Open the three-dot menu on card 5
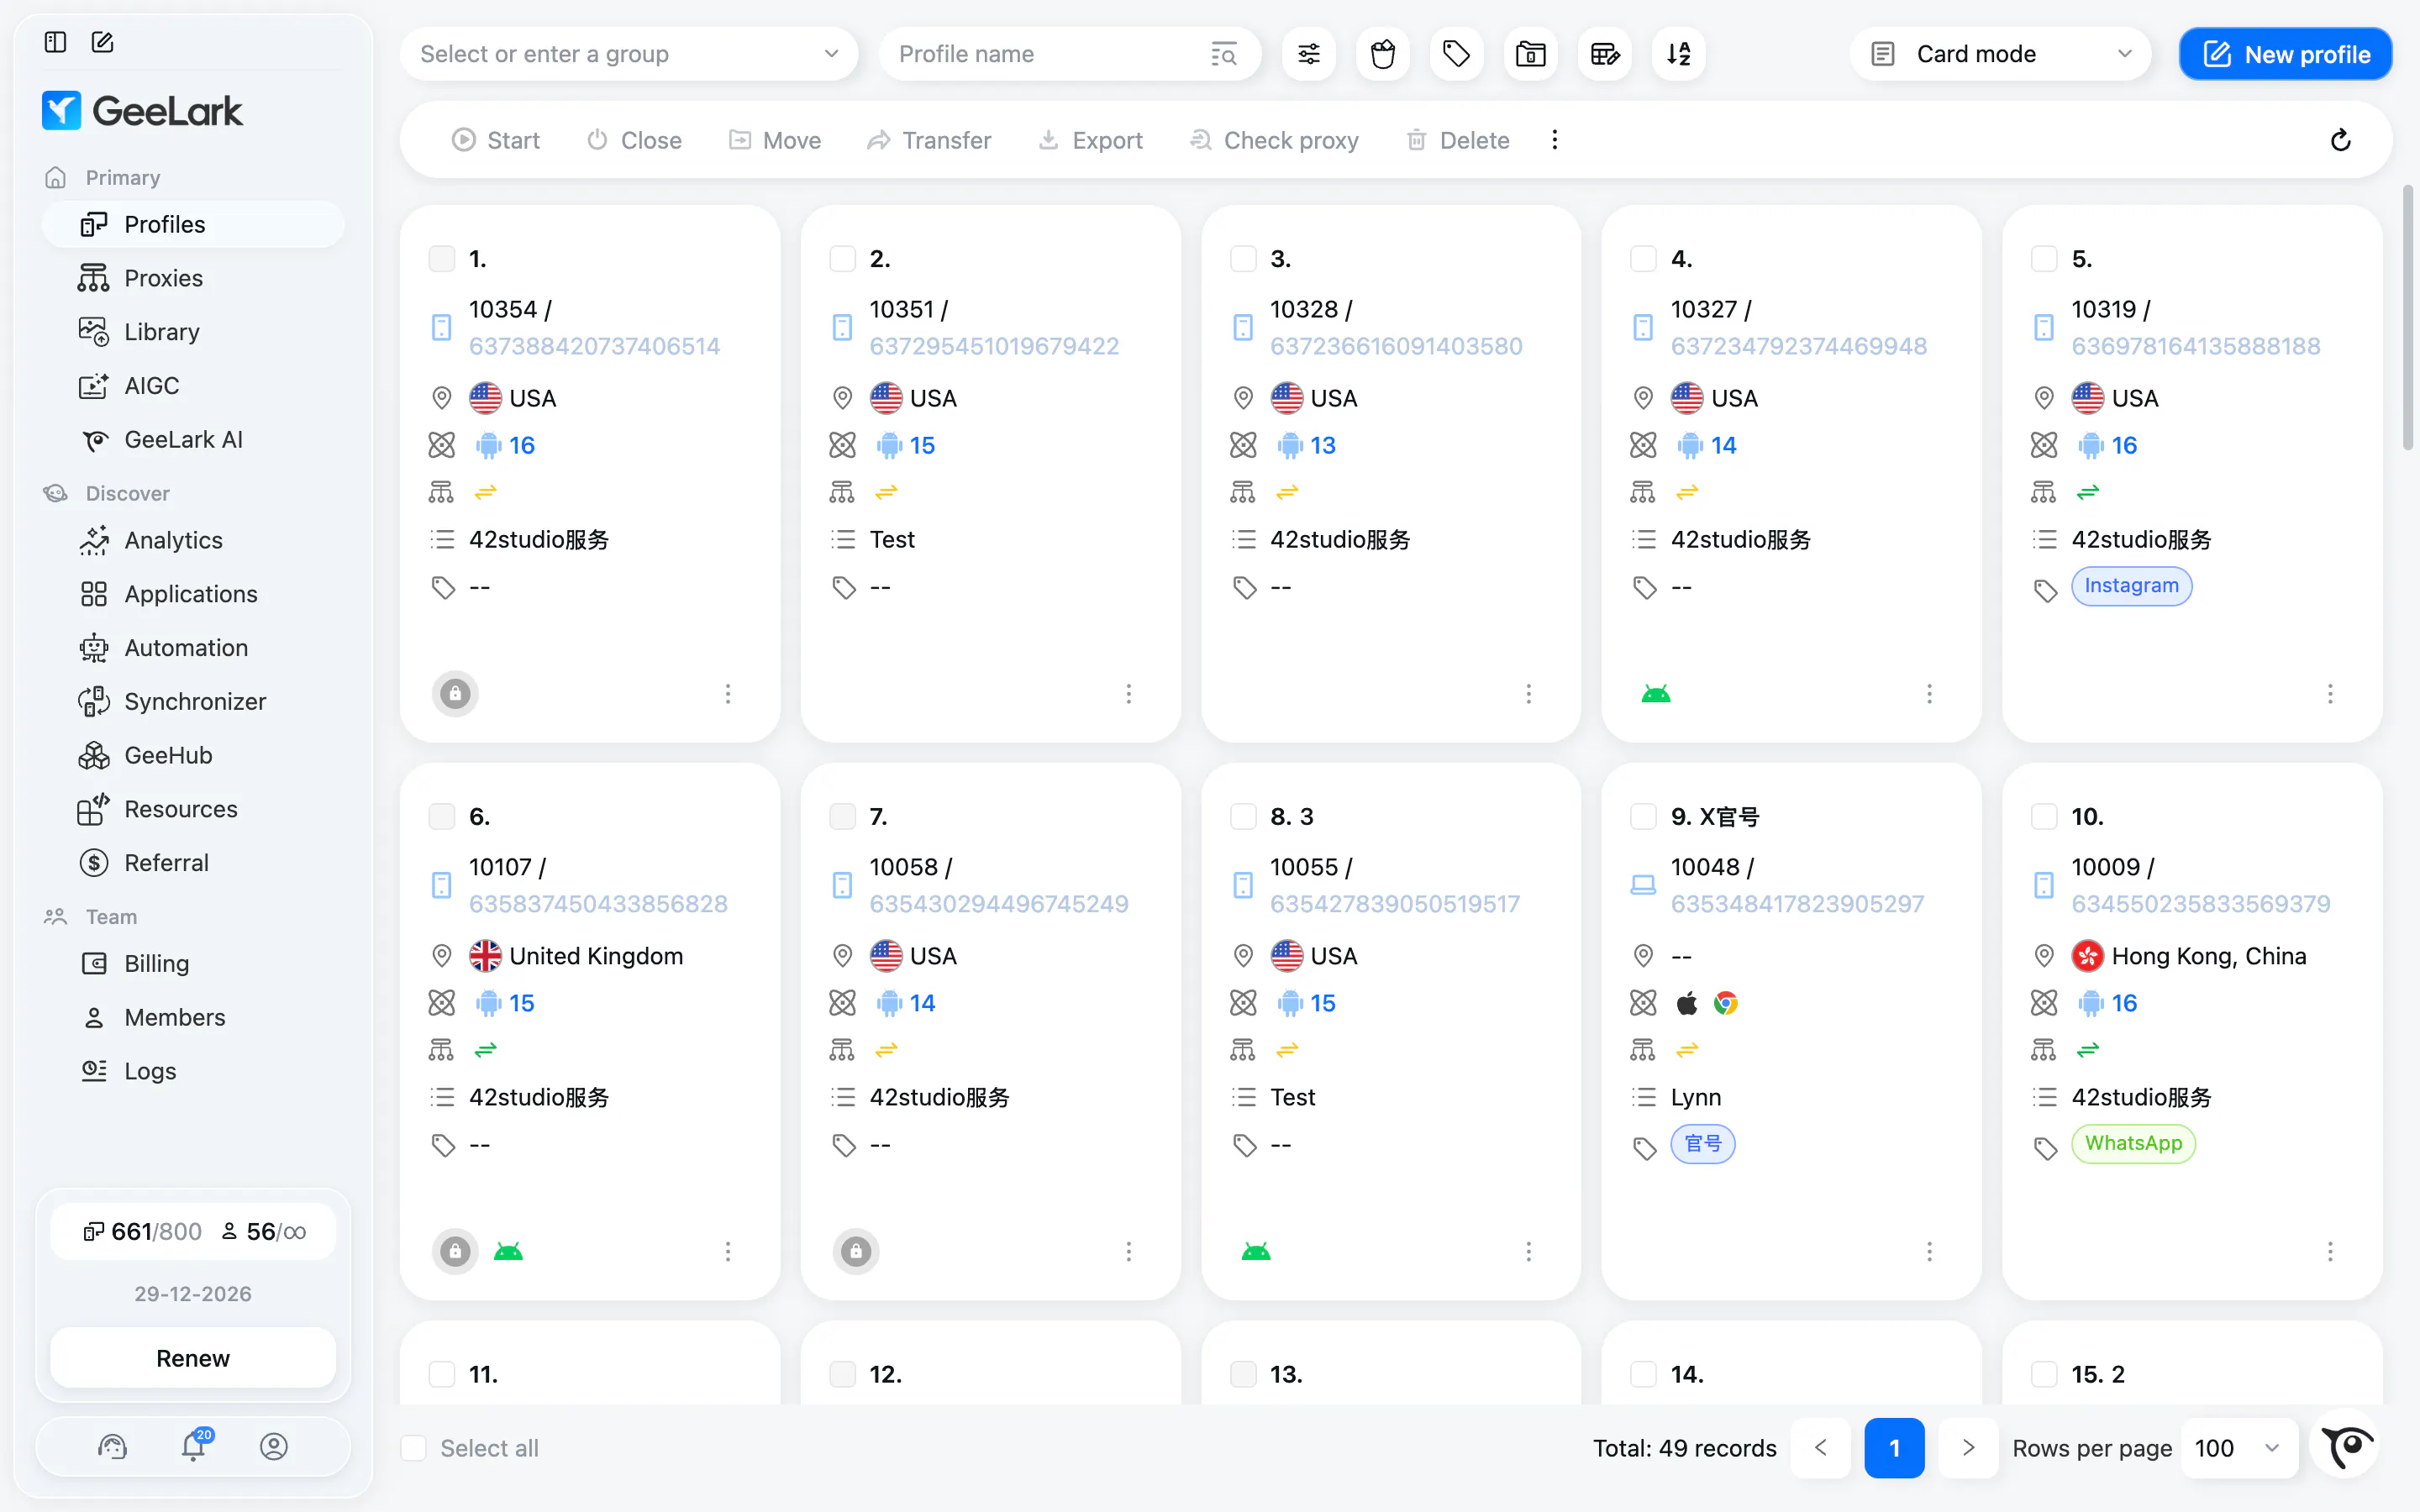This screenshot has width=2420, height=1512. click(x=2330, y=694)
